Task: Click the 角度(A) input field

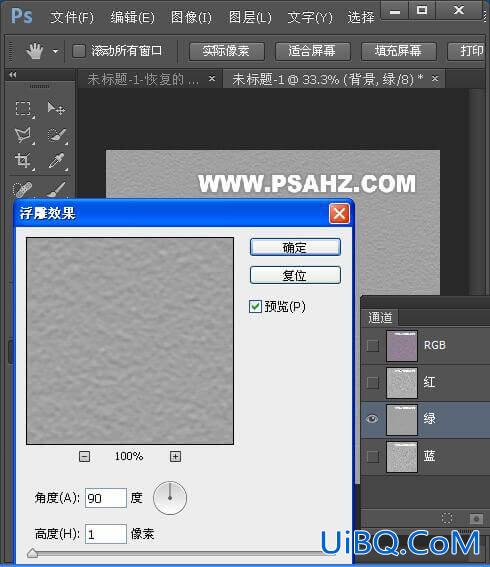Action: [106, 498]
